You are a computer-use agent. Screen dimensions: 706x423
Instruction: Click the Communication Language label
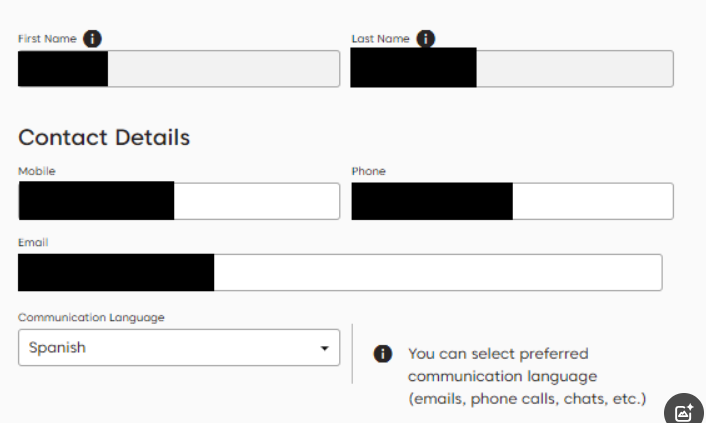91,317
